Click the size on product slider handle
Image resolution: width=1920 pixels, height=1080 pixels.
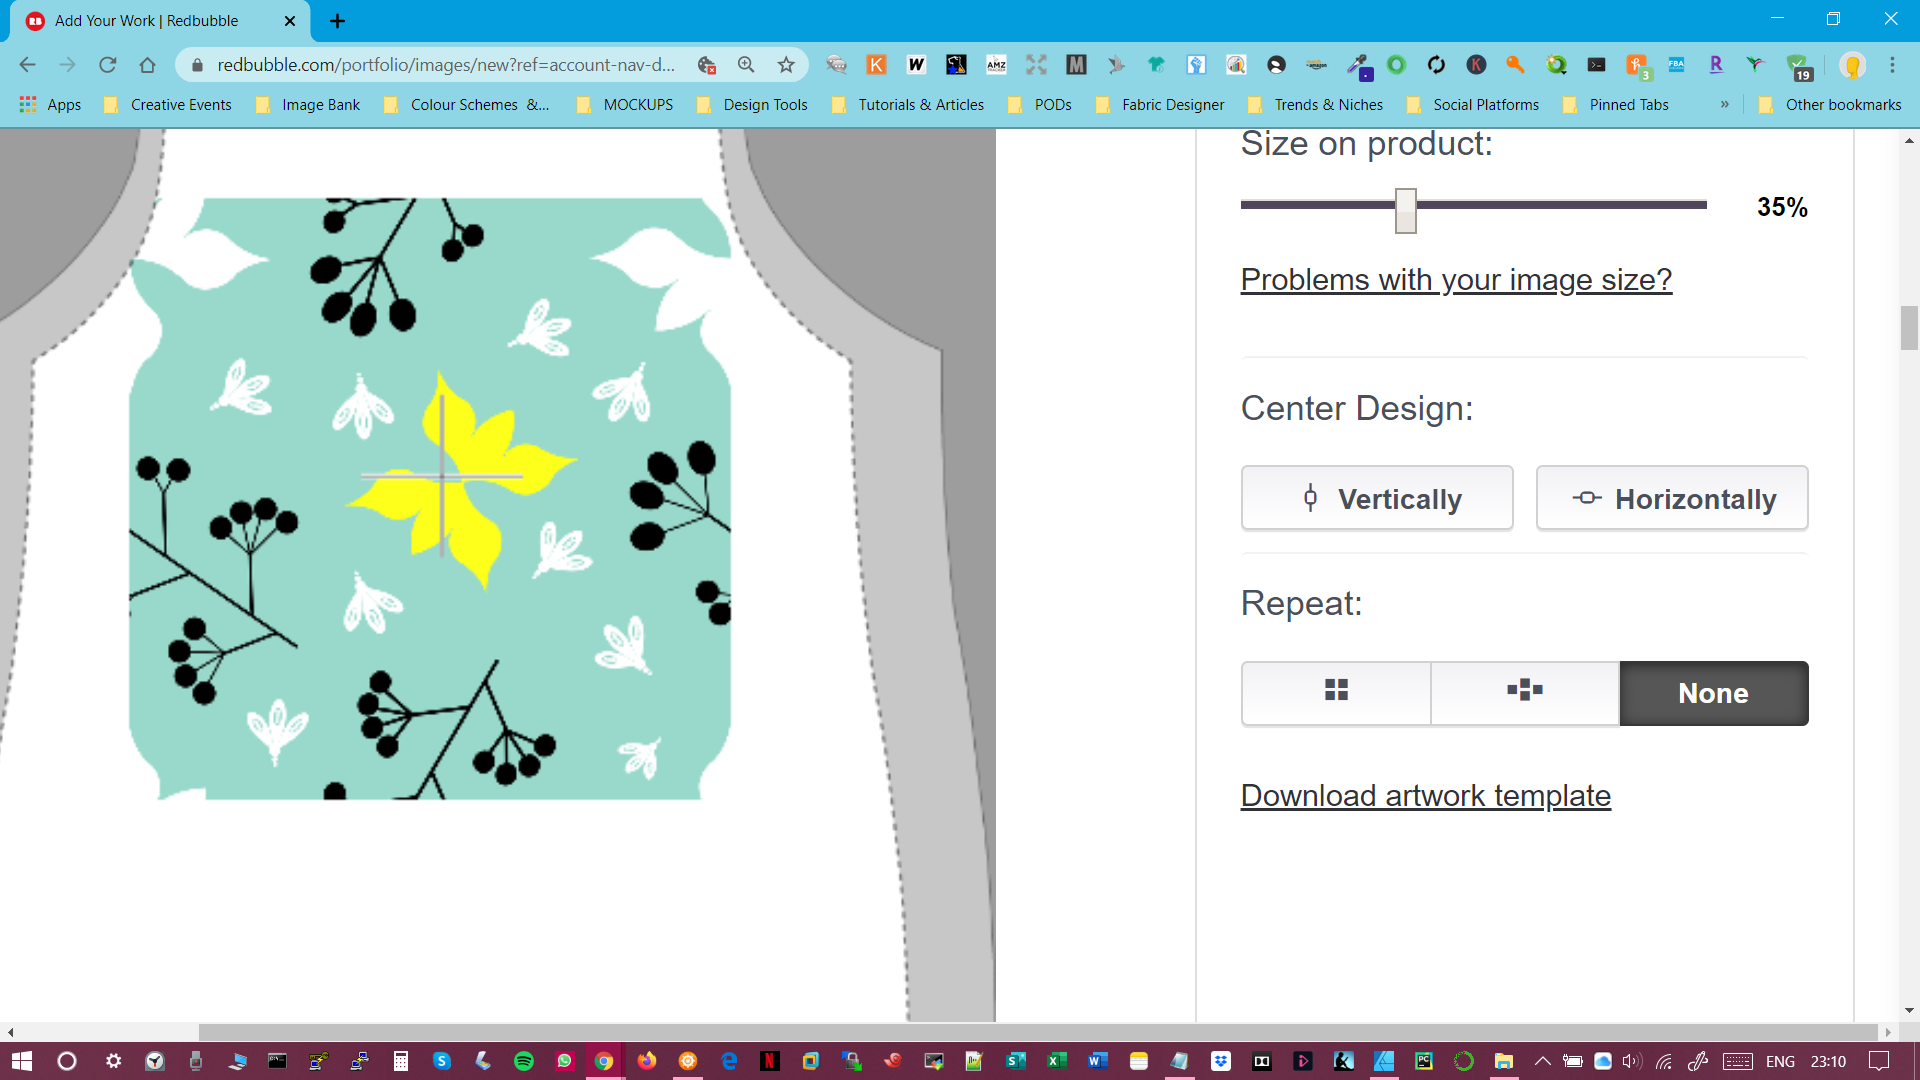pos(1406,210)
